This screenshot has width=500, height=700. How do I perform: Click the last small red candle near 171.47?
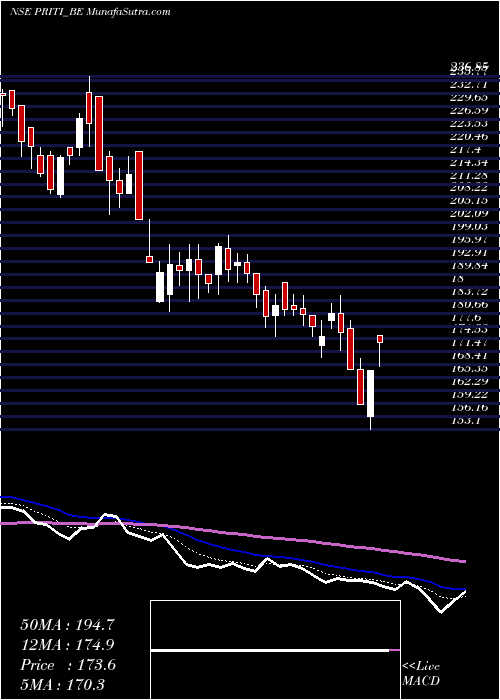tap(380, 339)
